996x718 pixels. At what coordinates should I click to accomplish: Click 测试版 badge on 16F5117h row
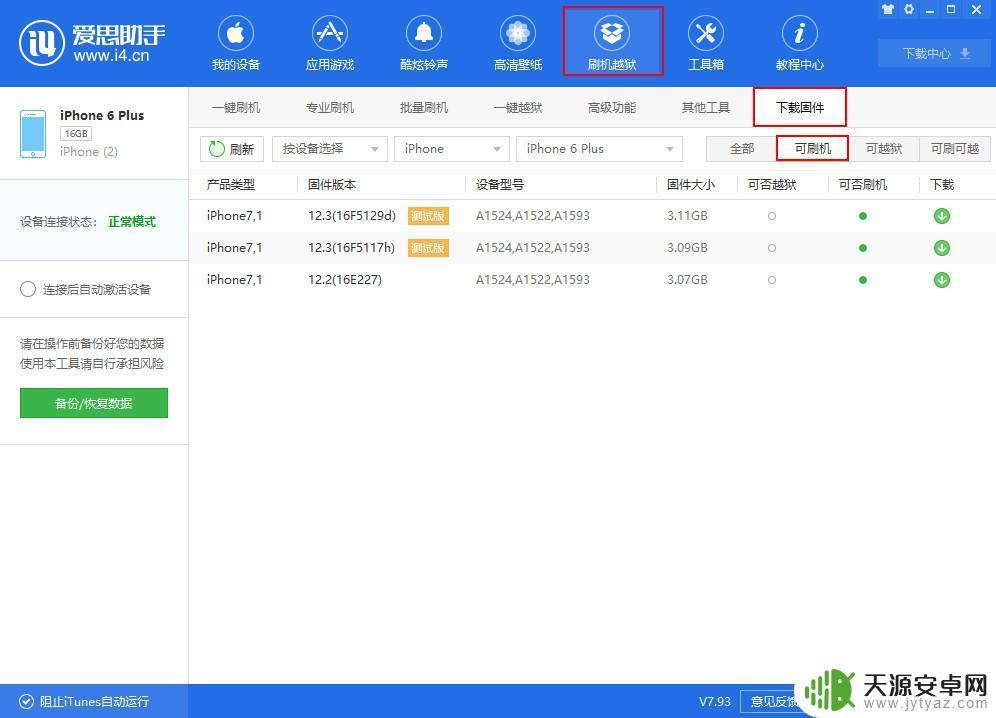tap(428, 248)
